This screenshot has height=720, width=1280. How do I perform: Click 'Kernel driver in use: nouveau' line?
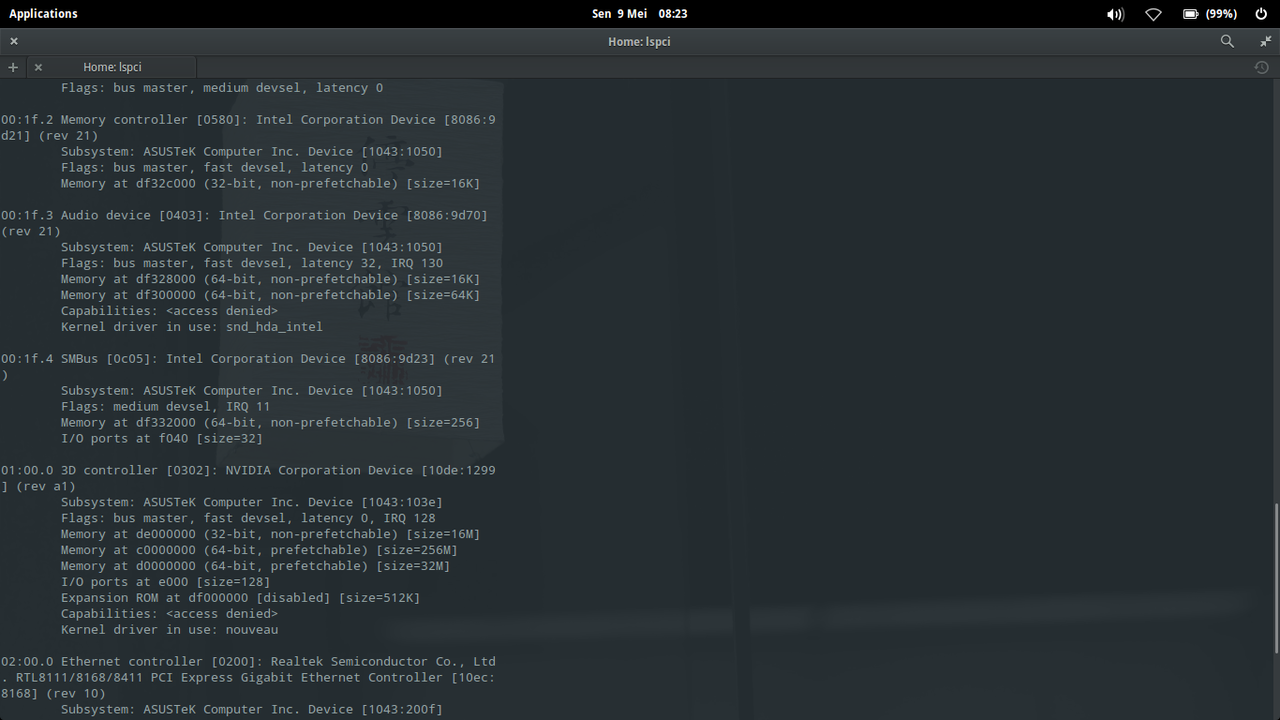169,630
